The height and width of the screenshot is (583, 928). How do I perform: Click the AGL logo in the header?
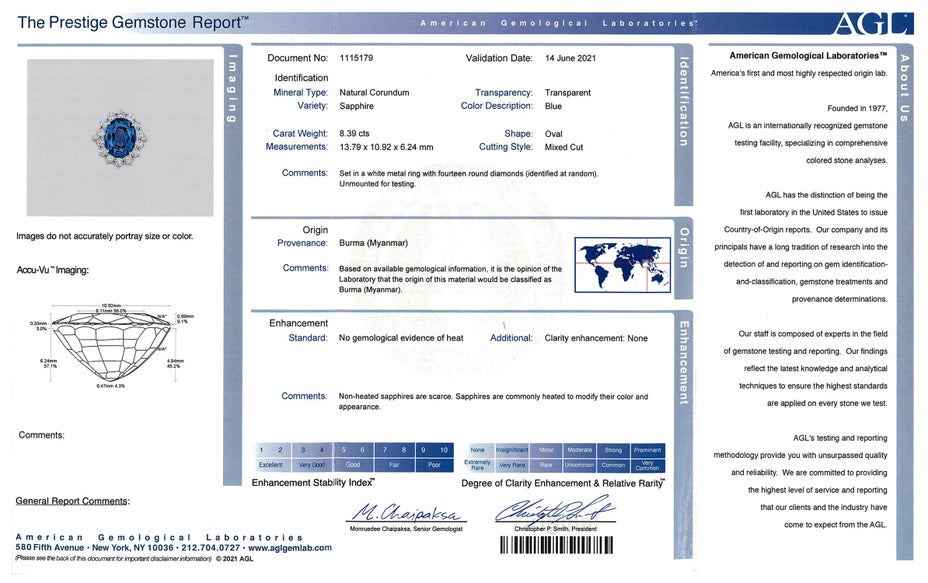click(x=872, y=22)
